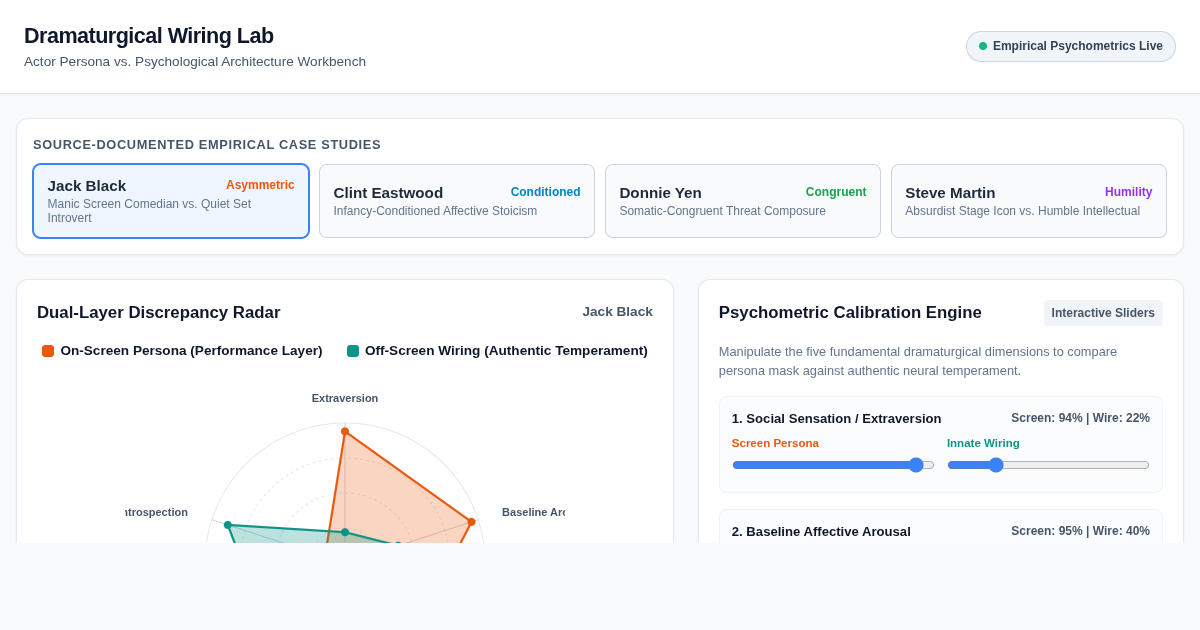Click the orange Extraversion data point on radar
The width and height of the screenshot is (1200, 630).
coord(345,432)
